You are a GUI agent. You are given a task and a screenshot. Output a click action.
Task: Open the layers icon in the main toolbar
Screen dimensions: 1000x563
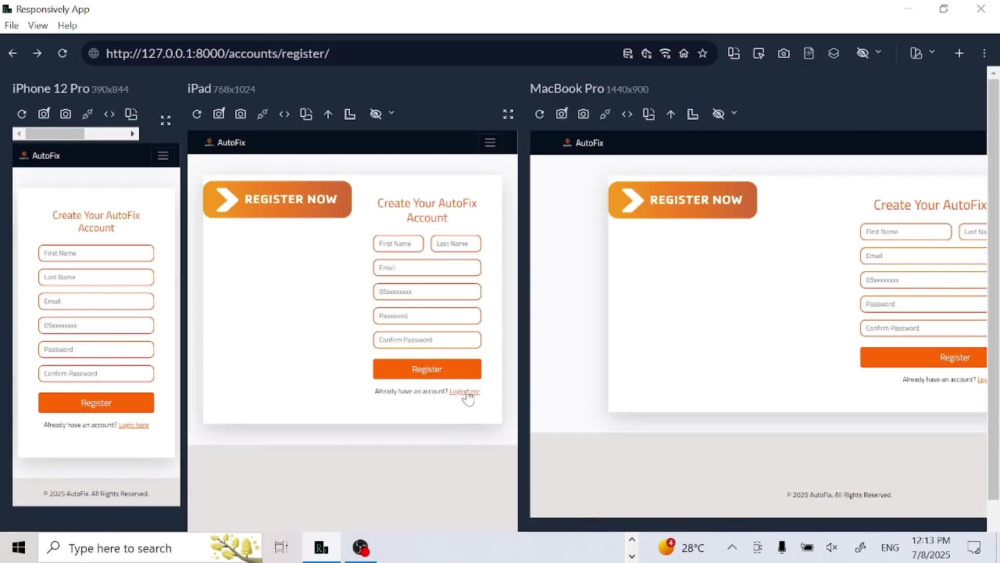click(834, 54)
